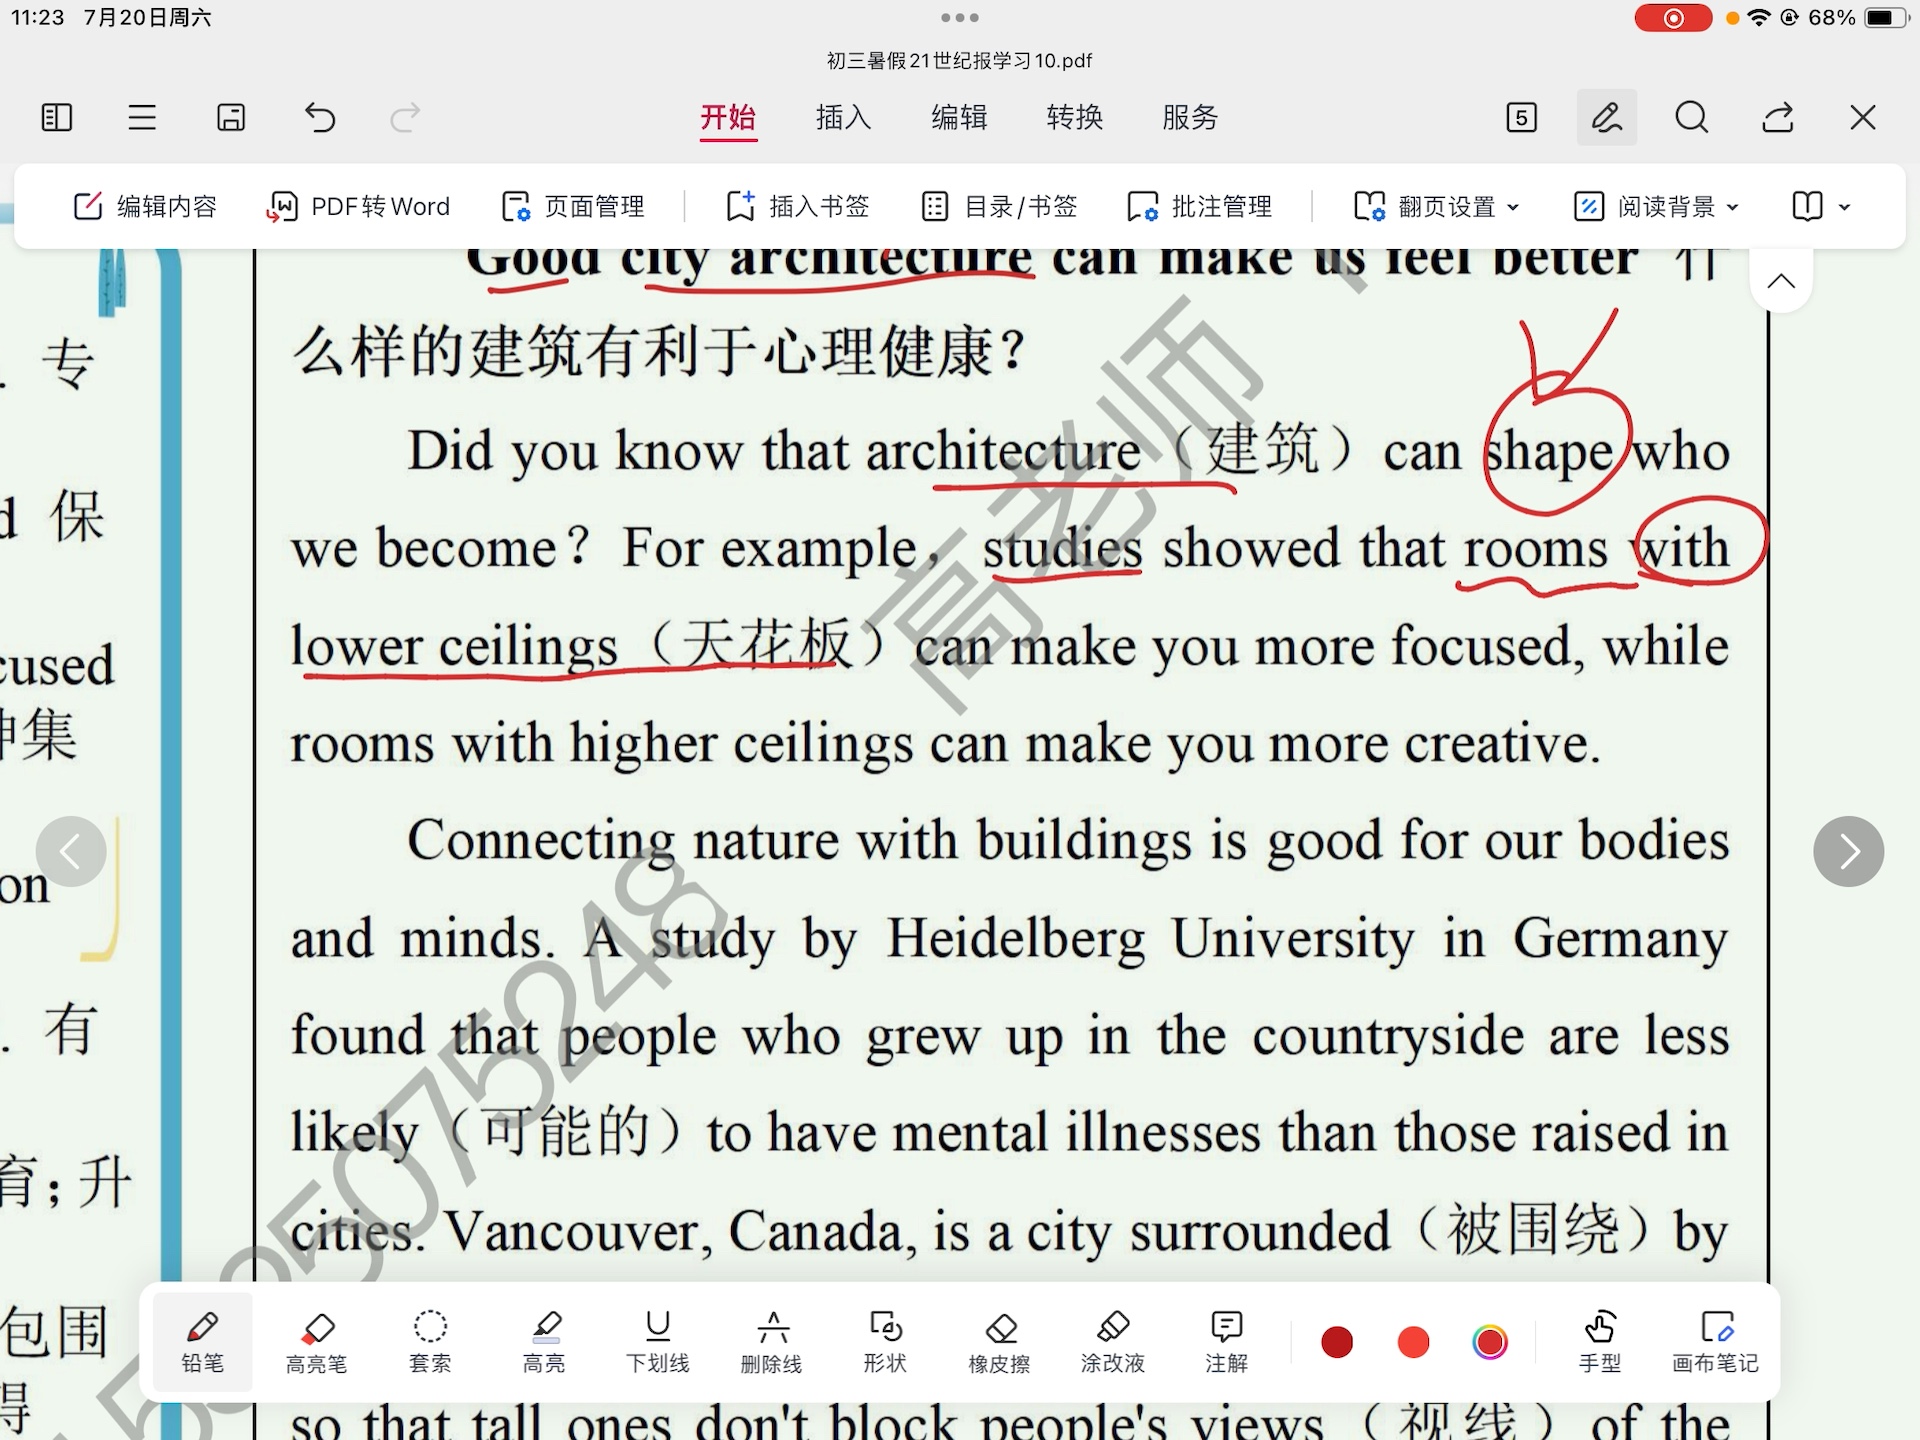Open the hamburger menu icon
This screenshot has width=1920, height=1440.
142,118
